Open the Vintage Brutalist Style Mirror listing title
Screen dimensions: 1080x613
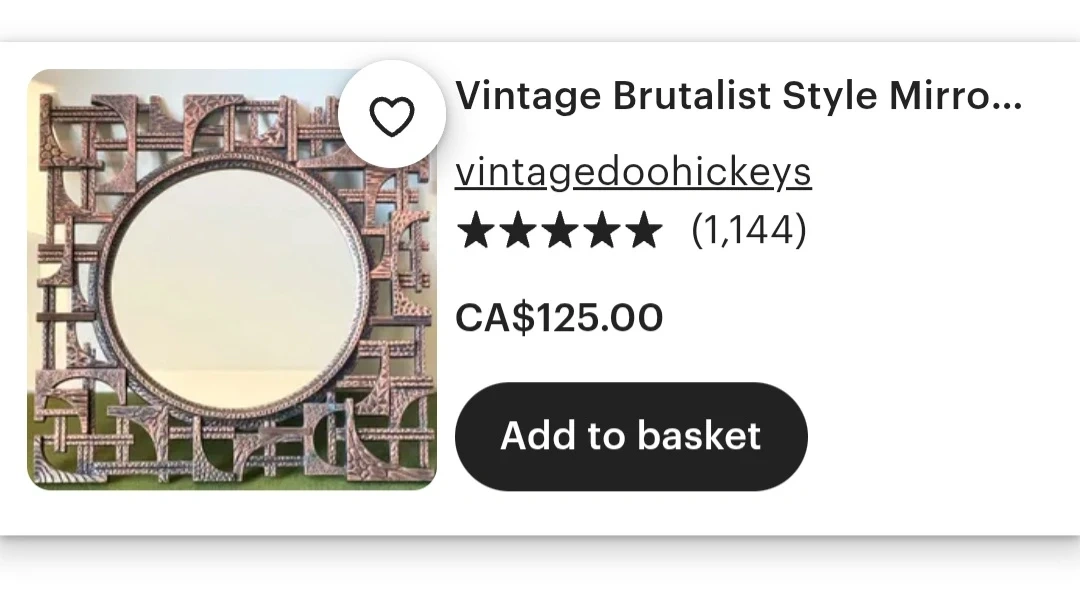click(738, 96)
